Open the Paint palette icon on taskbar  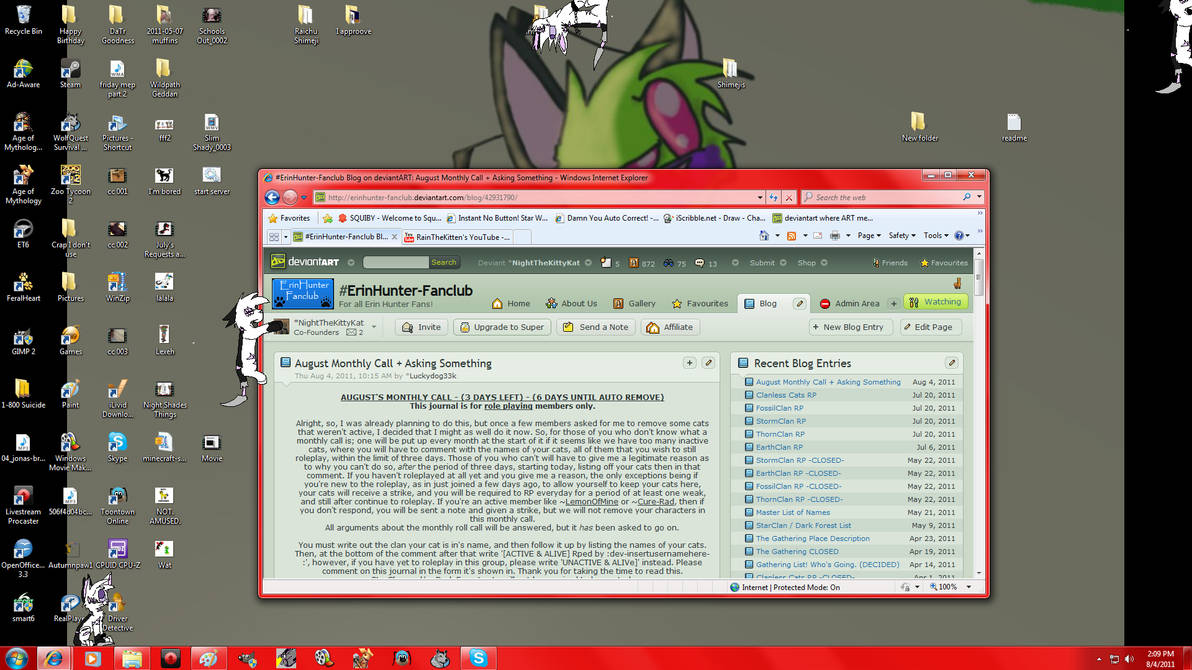tap(208, 658)
